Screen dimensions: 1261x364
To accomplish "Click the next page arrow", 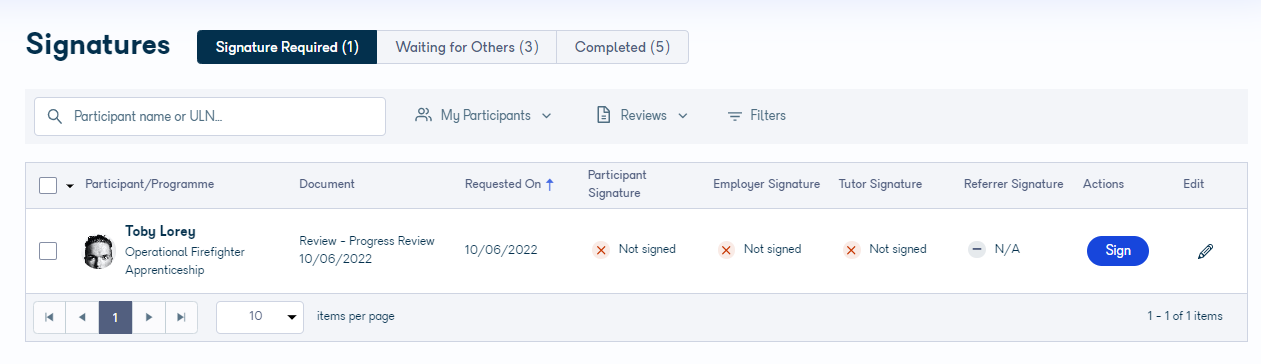I will pos(148,317).
